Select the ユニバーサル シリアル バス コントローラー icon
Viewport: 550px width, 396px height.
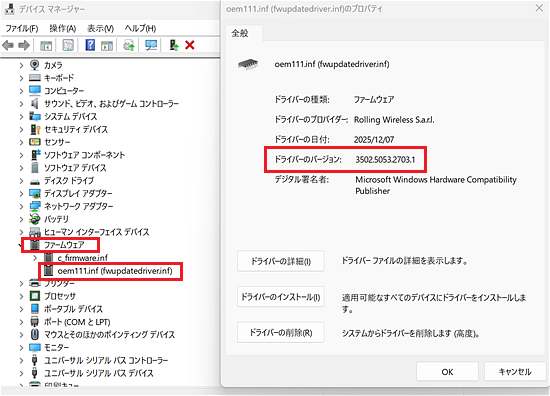pos(35,360)
